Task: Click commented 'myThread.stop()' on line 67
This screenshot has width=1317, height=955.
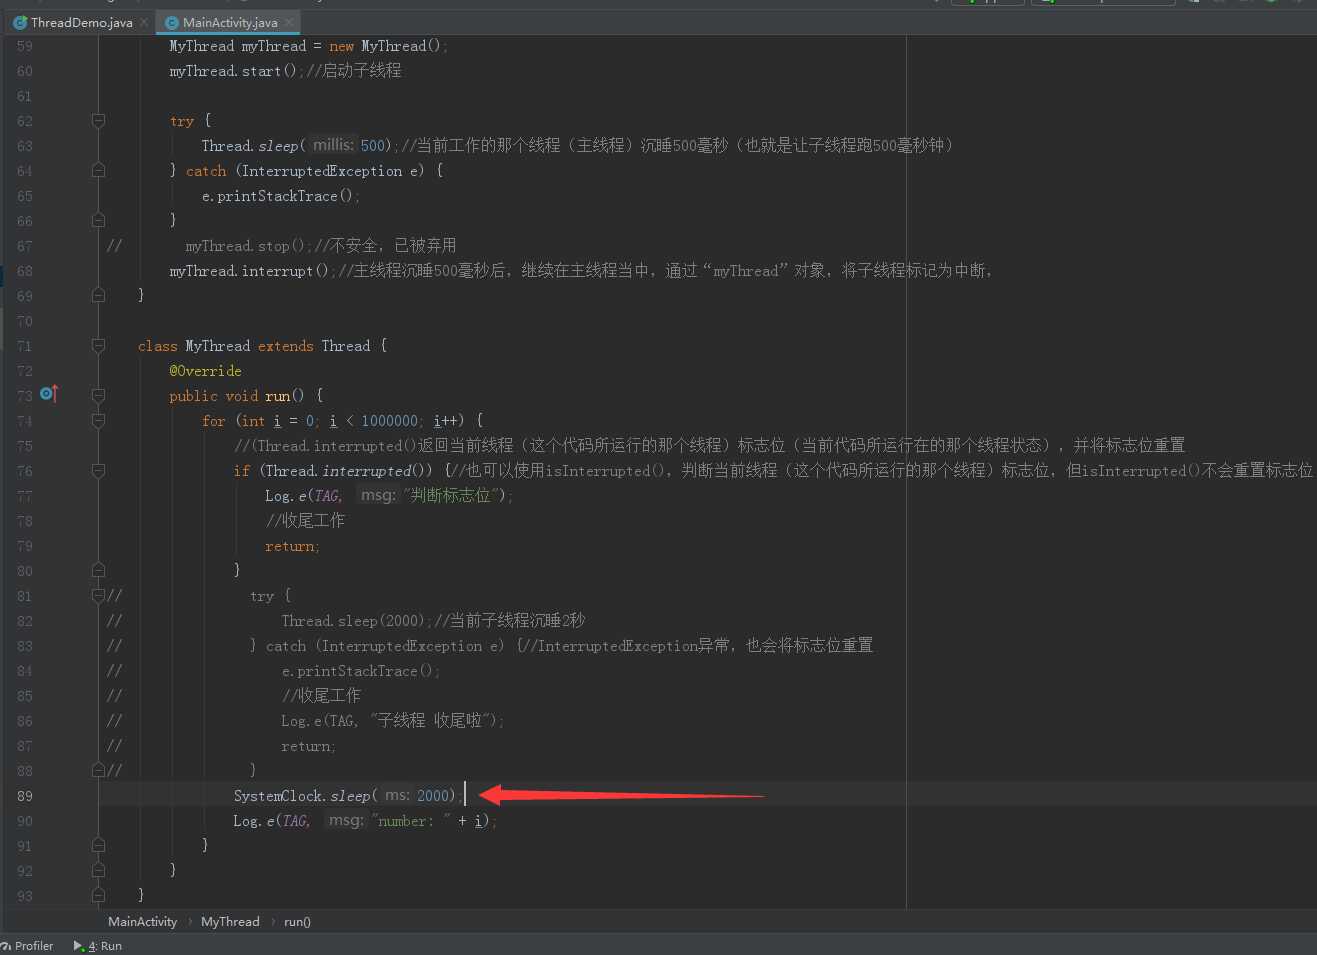Action: tap(245, 246)
